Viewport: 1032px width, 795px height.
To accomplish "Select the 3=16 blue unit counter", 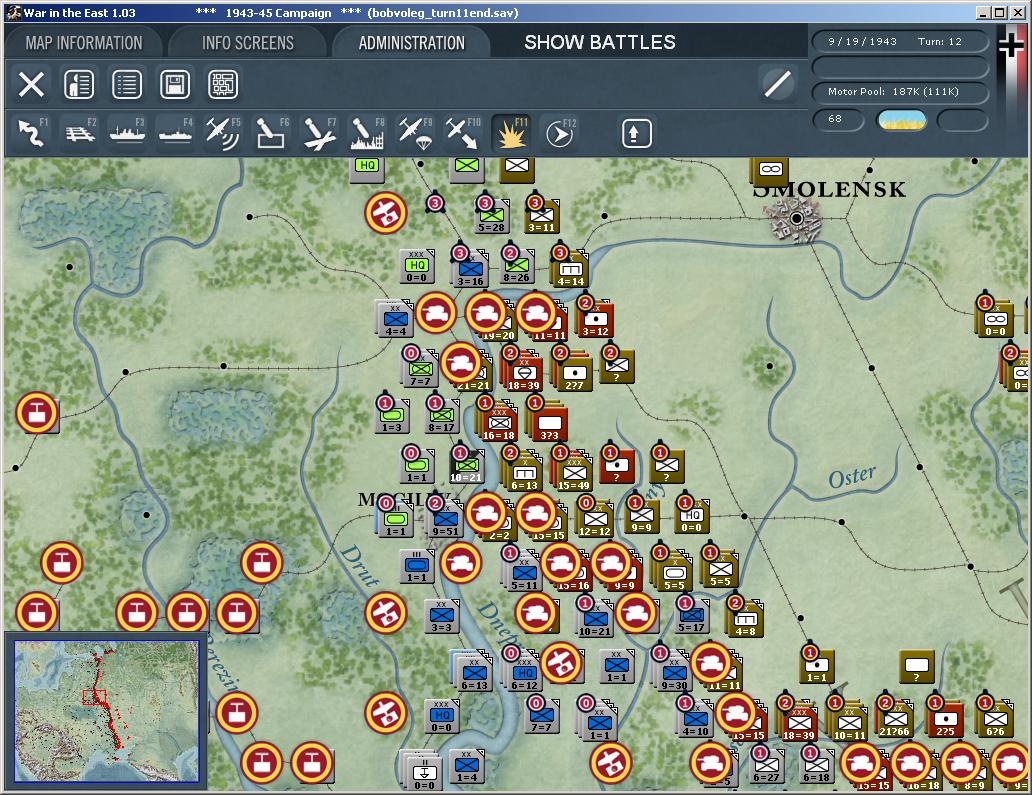I will point(470,270).
